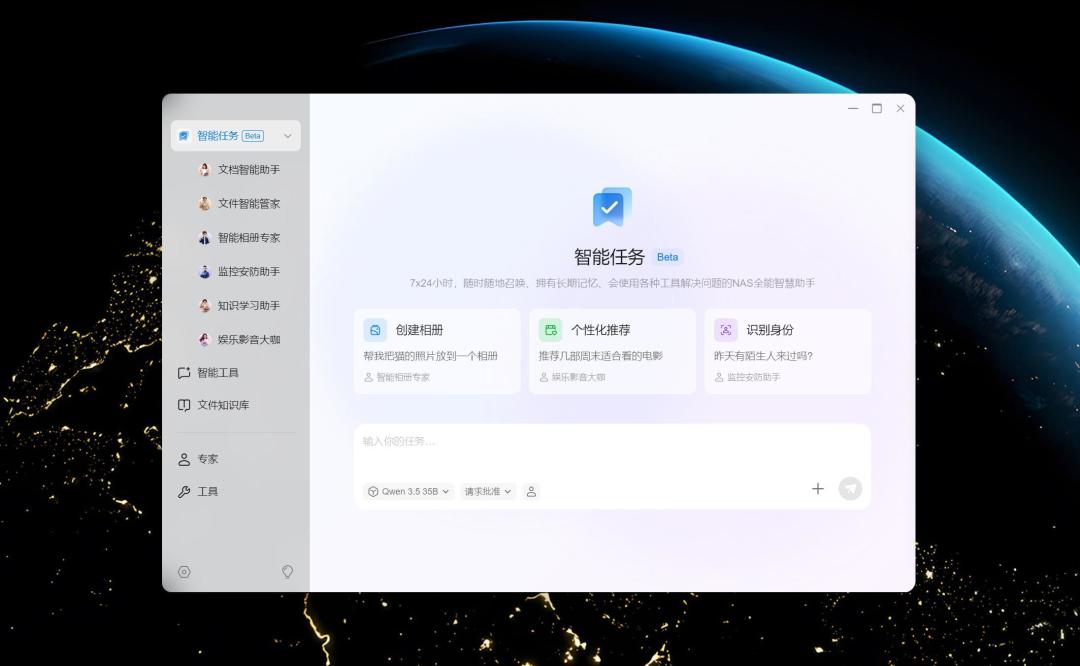This screenshot has width=1080, height=666.
Task: Click the 娱乐影音大咖 avatar icon
Action: [x=204, y=339]
